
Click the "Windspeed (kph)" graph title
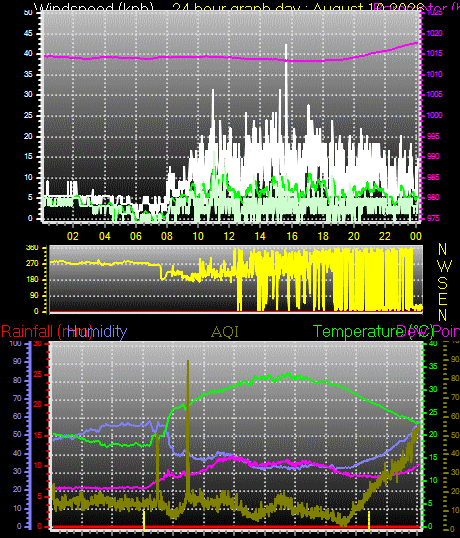click(94, 8)
